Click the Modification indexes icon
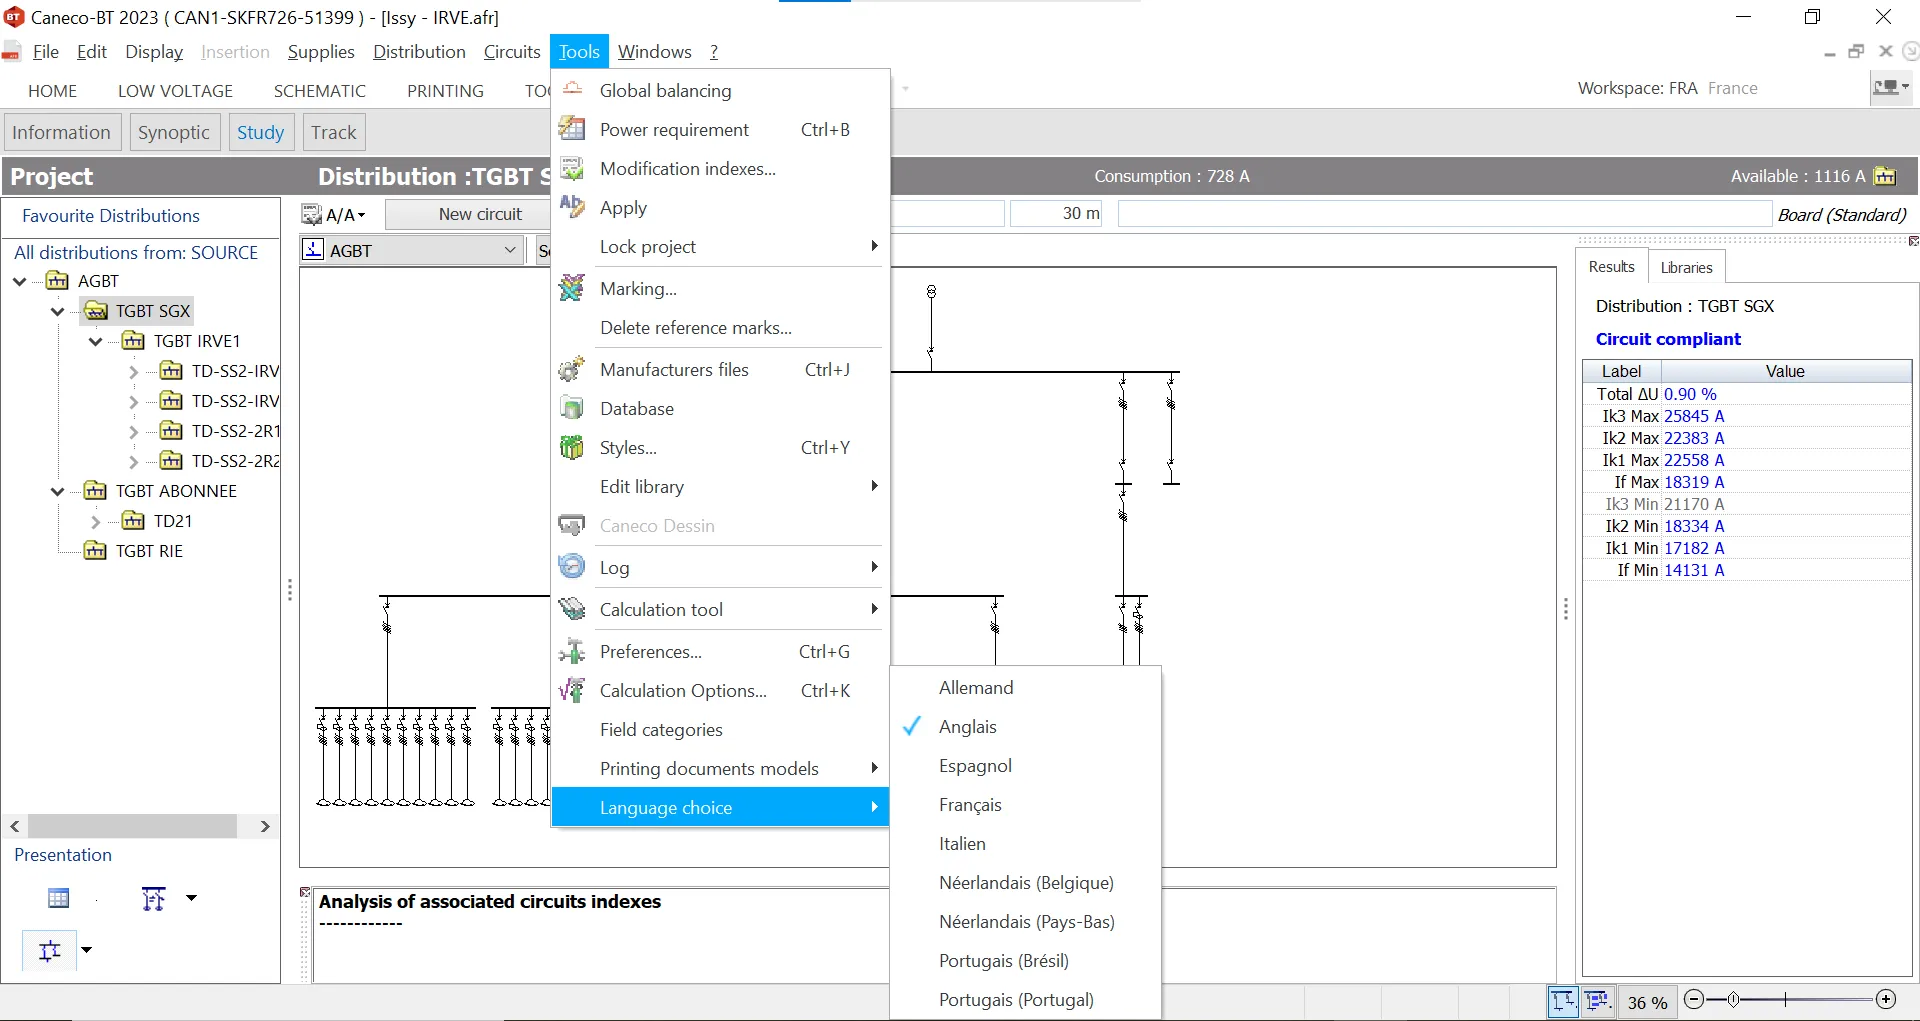The width and height of the screenshot is (1920, 1021). (572, 168)
